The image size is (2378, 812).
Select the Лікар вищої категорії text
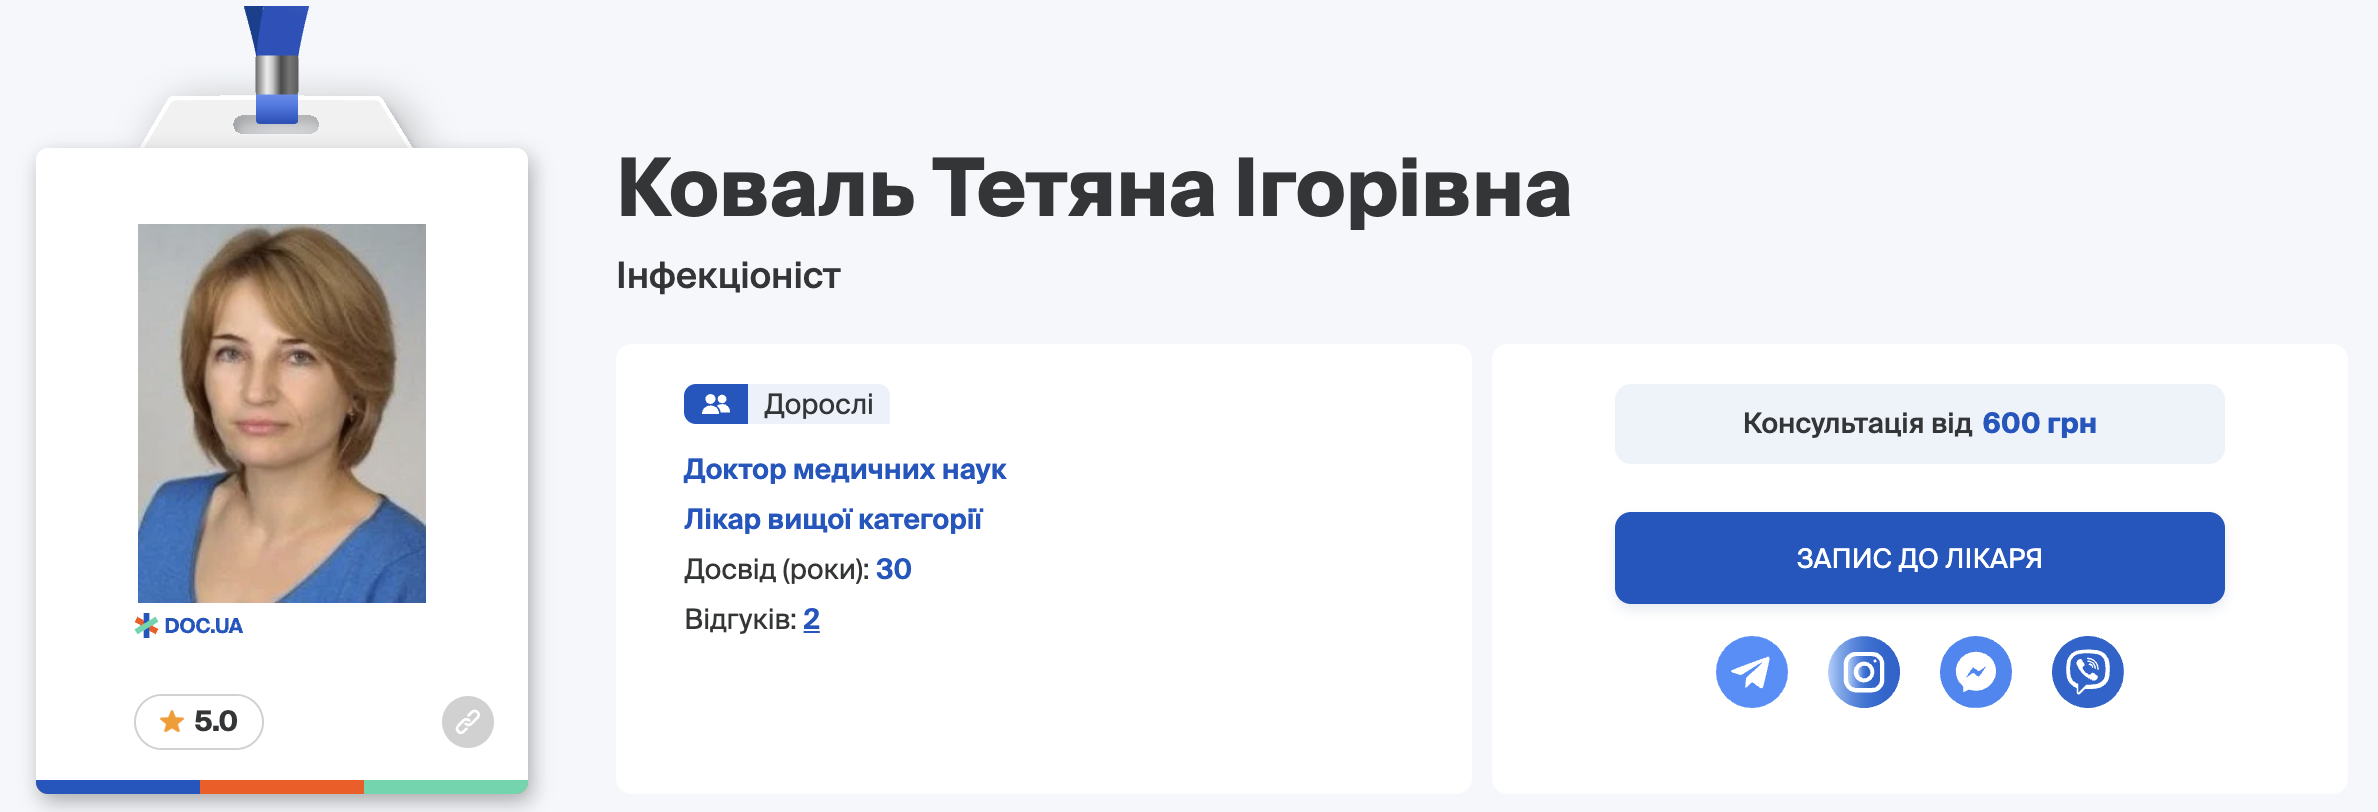click(833, 520)
